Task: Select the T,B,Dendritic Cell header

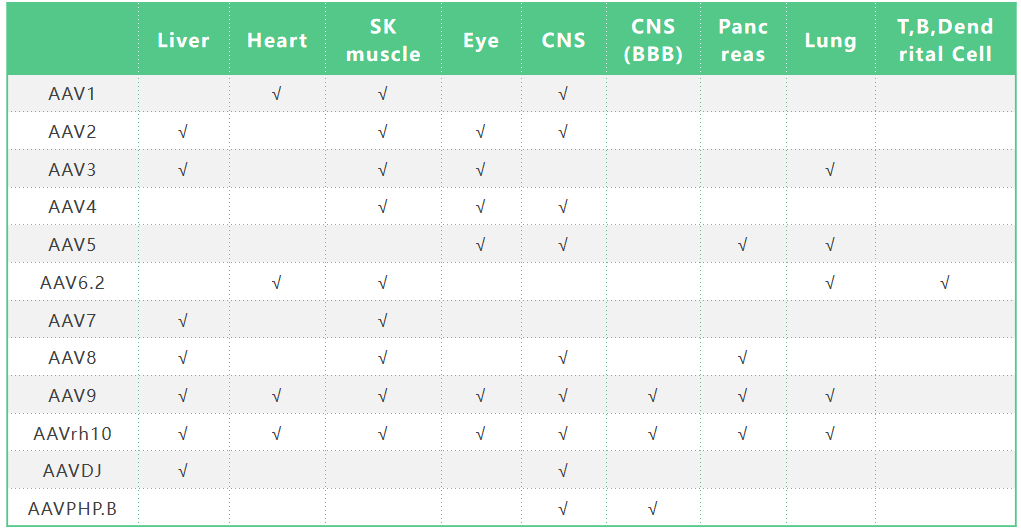Action: 945,41
